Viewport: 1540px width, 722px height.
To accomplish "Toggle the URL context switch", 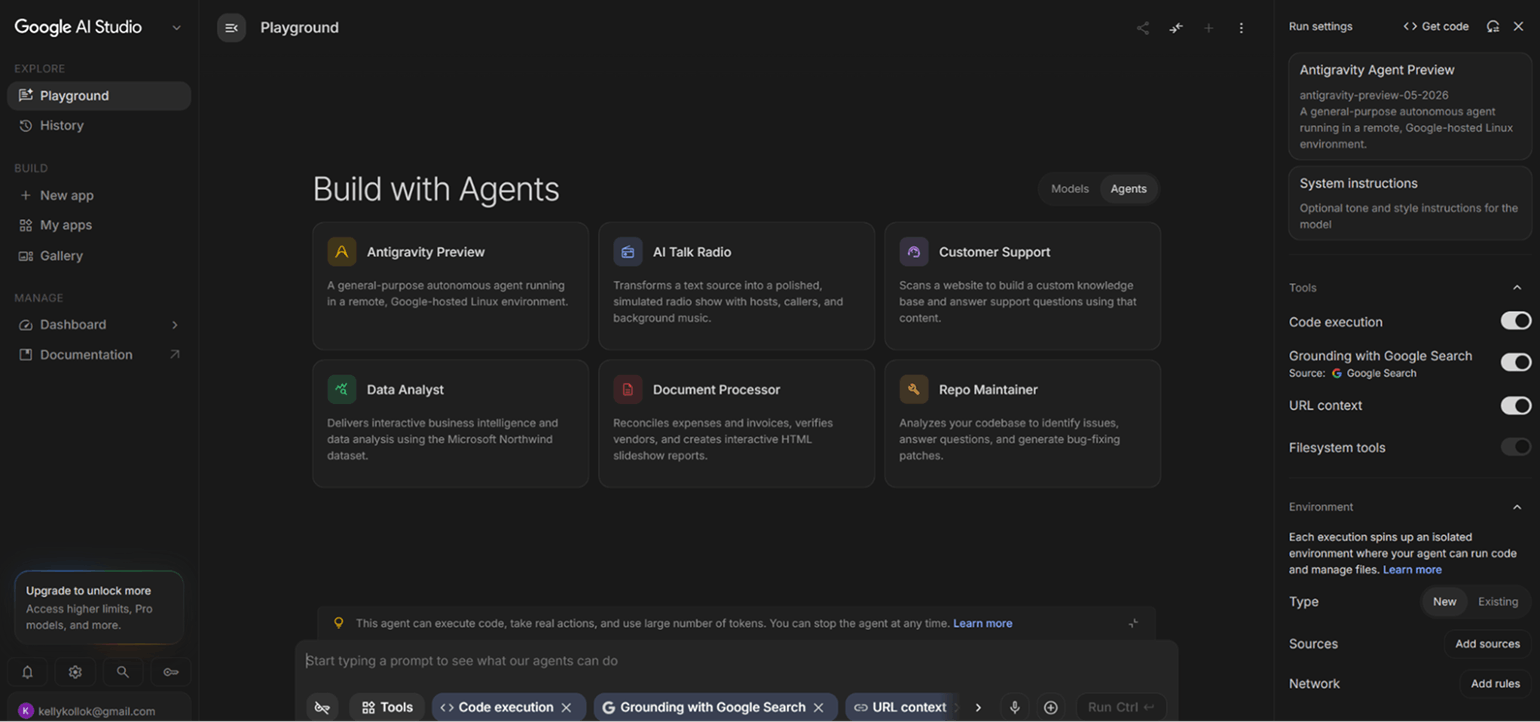I will click(x=1515, y=405).
